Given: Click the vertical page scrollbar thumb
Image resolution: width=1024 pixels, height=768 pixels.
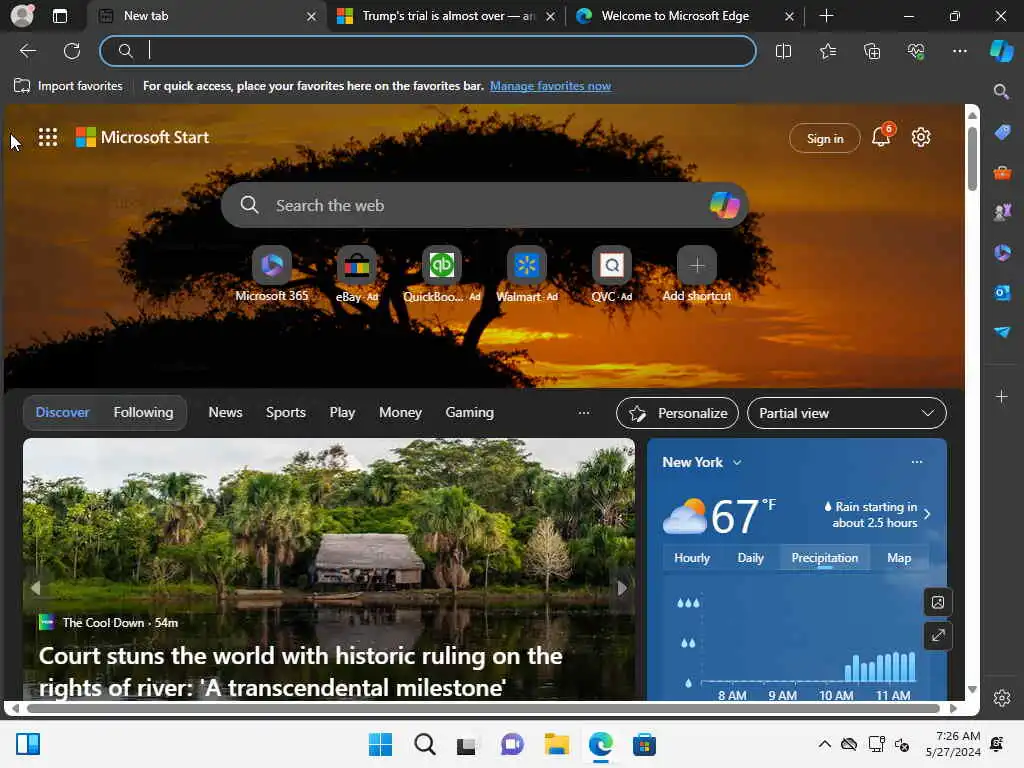Looking at the screenshot, I should pyautogui.click(x=972, y=159).
